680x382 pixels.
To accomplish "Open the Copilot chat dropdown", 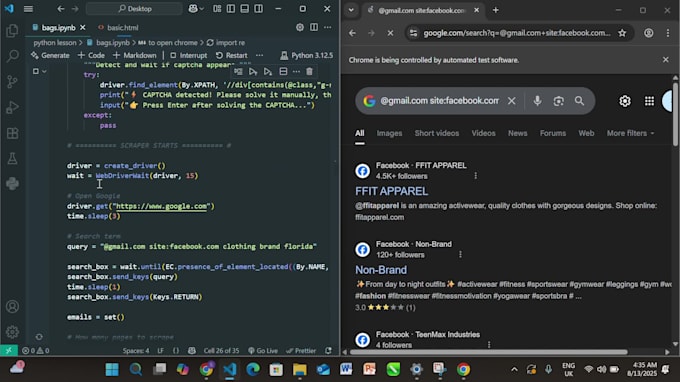I will pyautogui.click(x=196, y=9).
